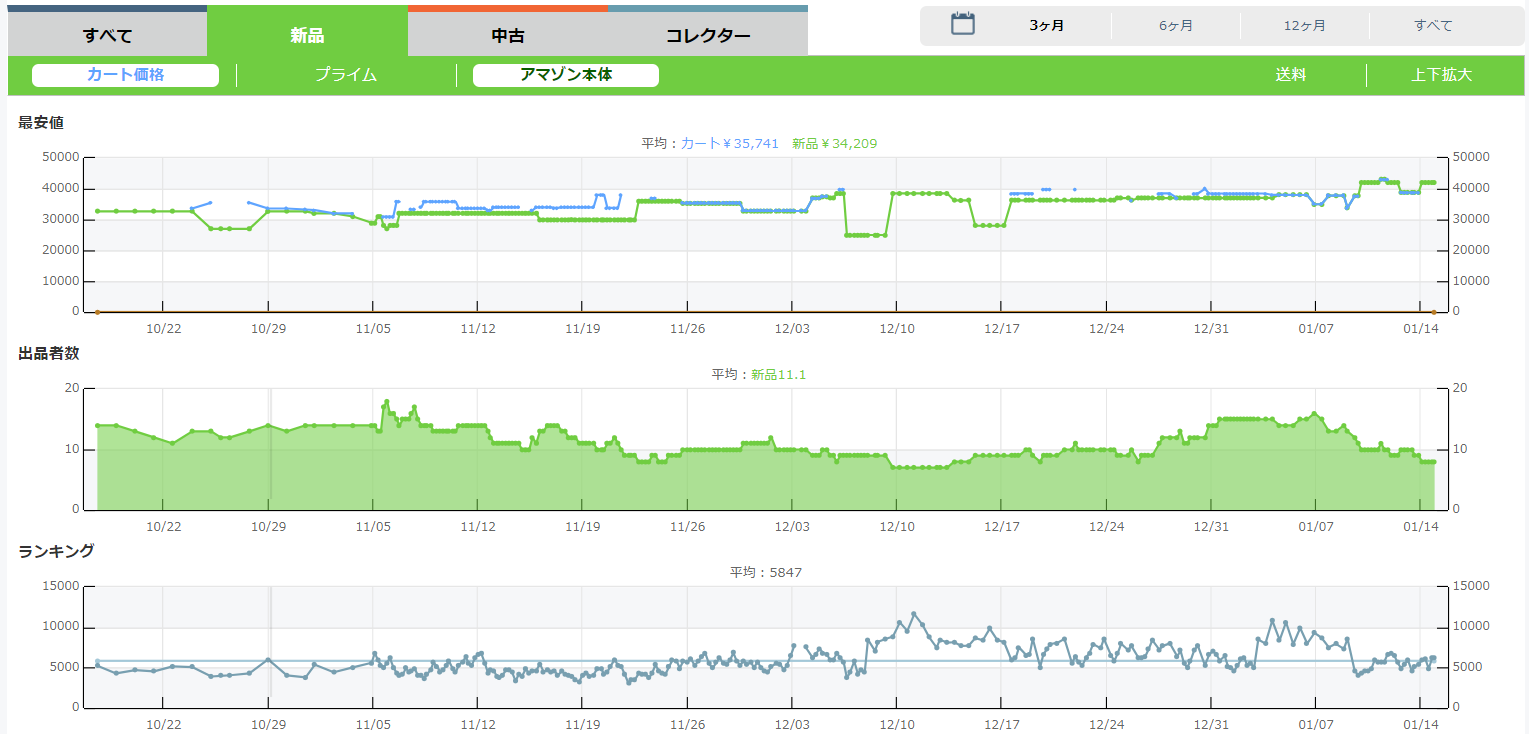Switch to the すべて condition tab
Viewport: 1529px width, 734px height.
point(107,36)
